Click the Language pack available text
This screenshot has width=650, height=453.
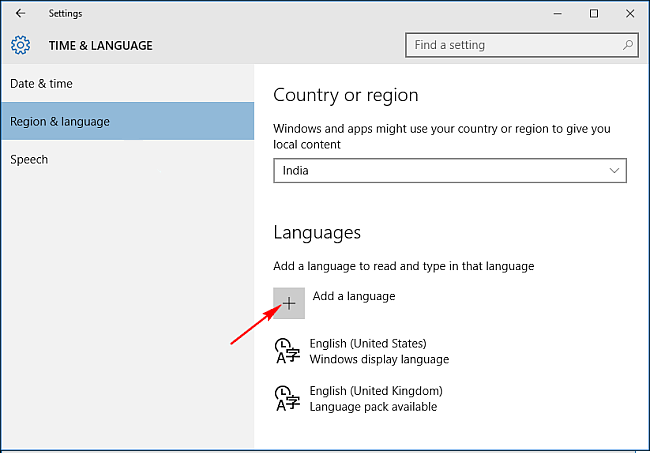coord(373,407)
